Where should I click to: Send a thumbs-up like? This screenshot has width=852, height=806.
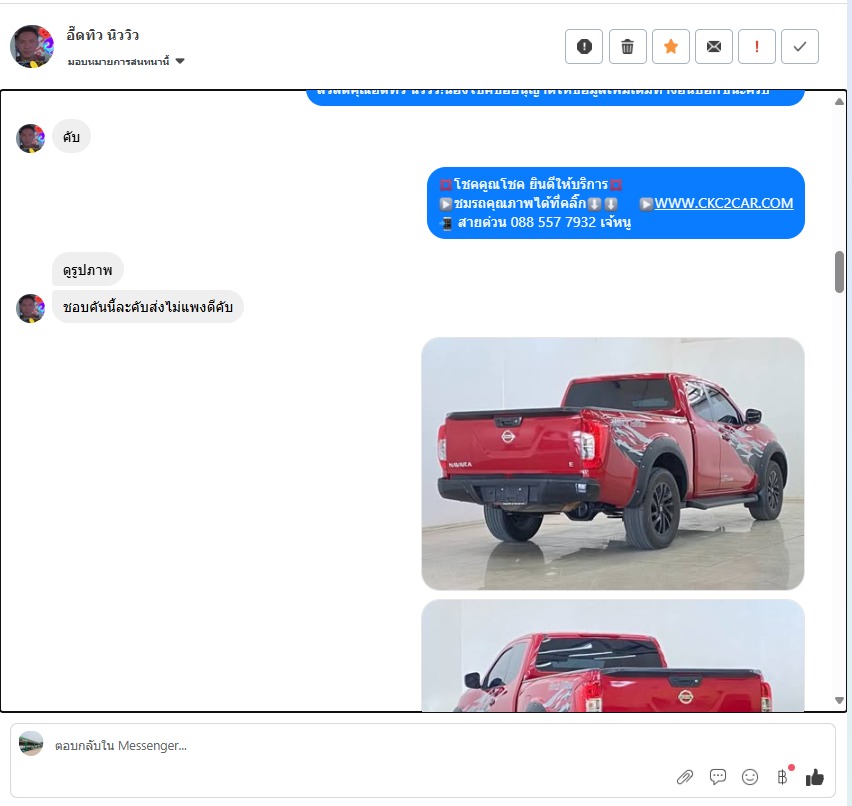coord(815,777)
